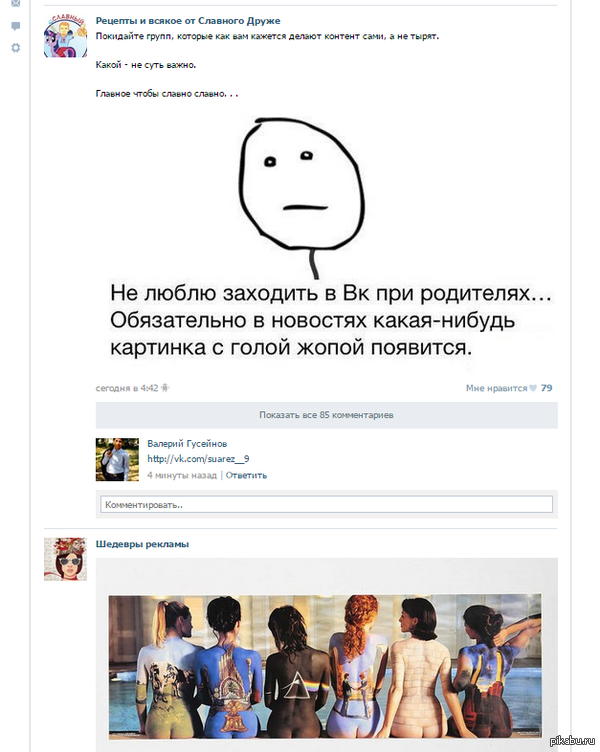
Task: Open the сегодня в 4:42 post timestamp
Action: coord(127,388)
